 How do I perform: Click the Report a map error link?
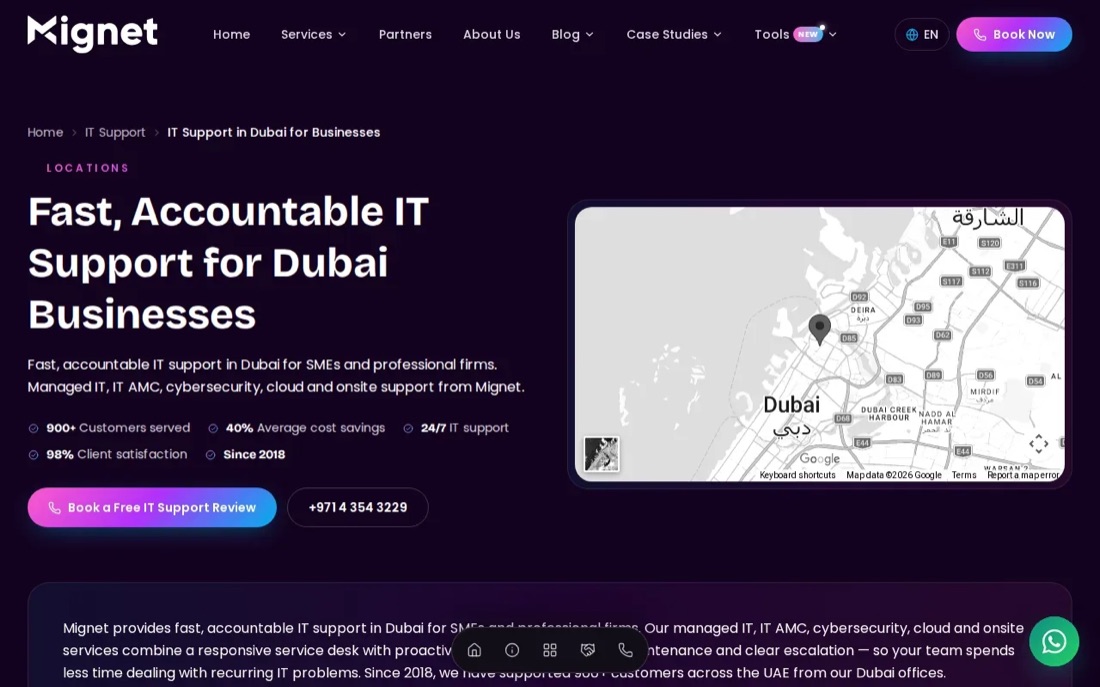[x=1023, y=475]
